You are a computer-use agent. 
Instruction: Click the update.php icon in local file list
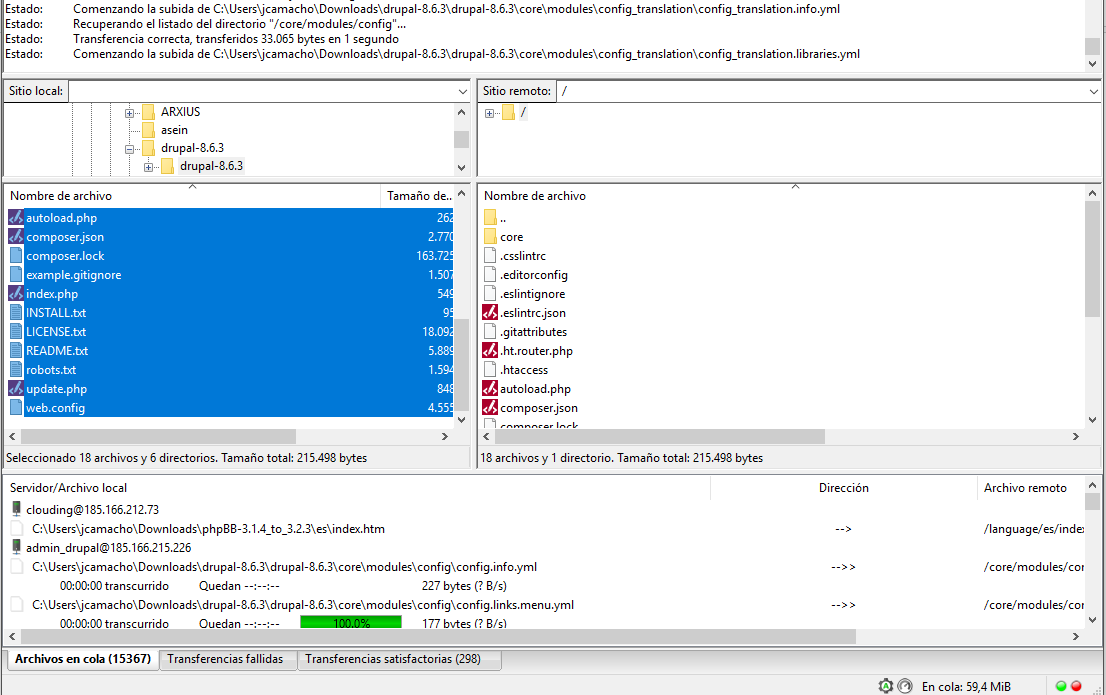16,389
